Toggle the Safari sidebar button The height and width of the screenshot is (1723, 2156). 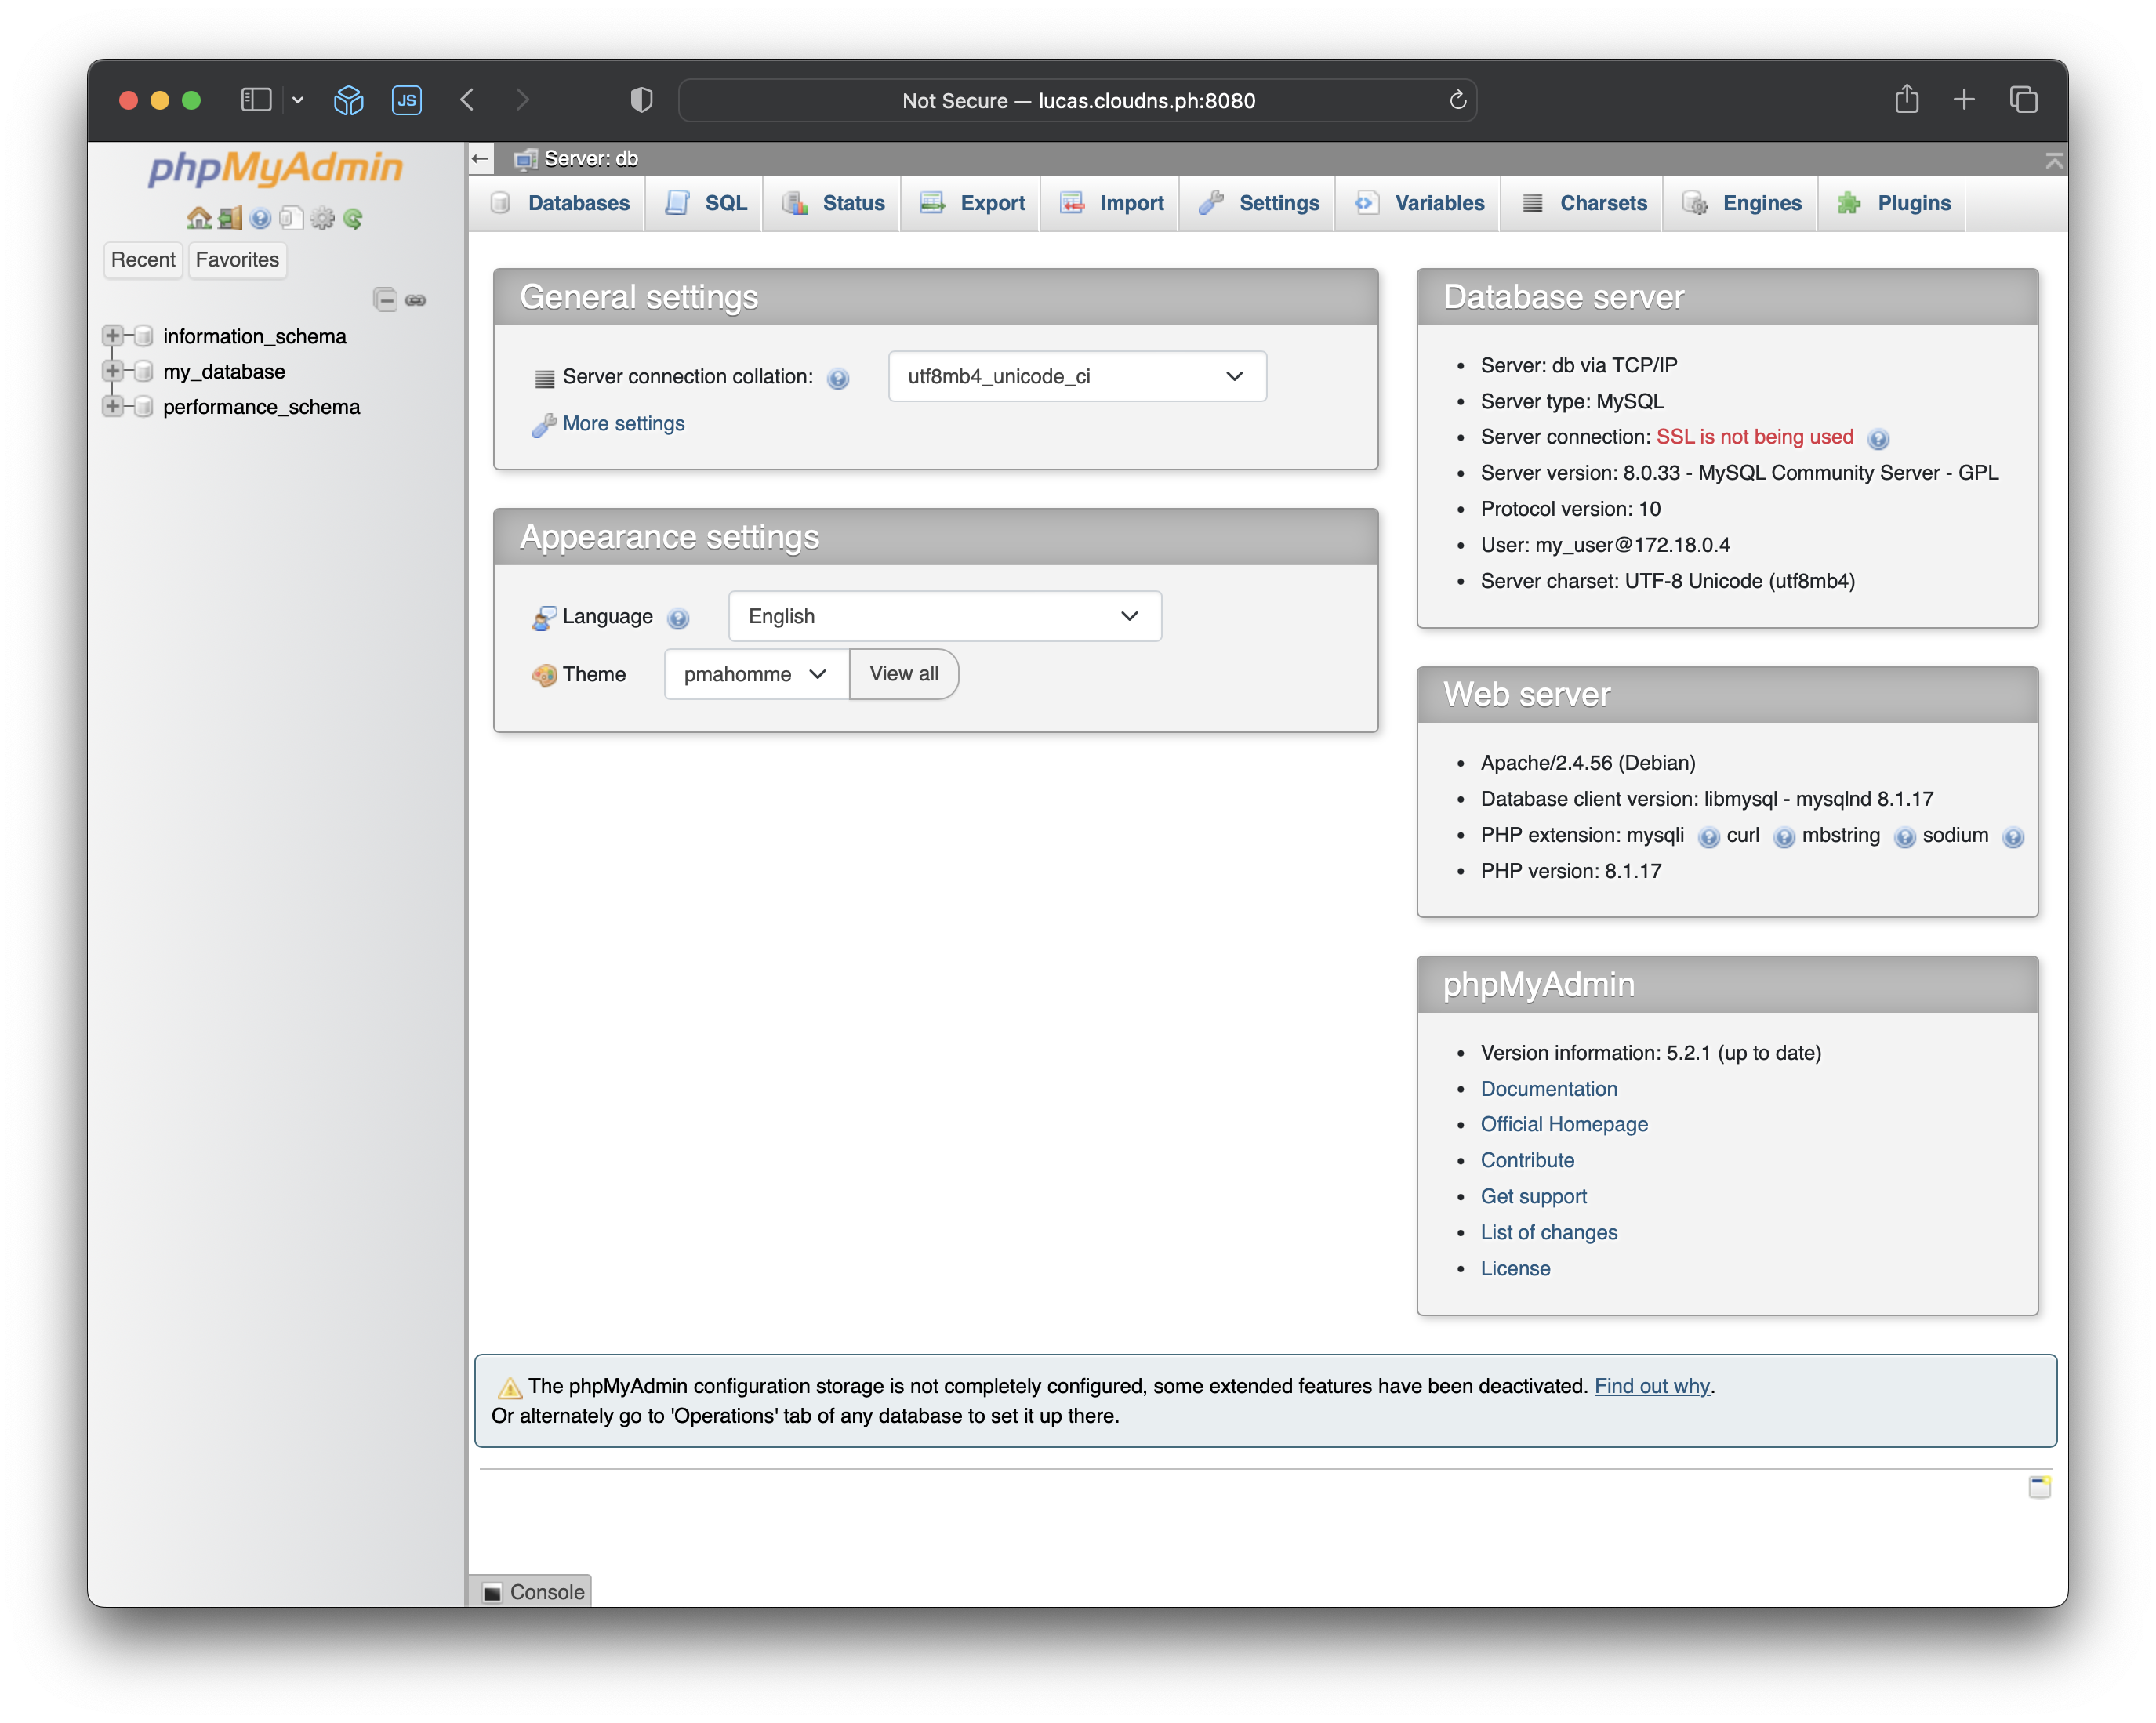coord(256,100)
